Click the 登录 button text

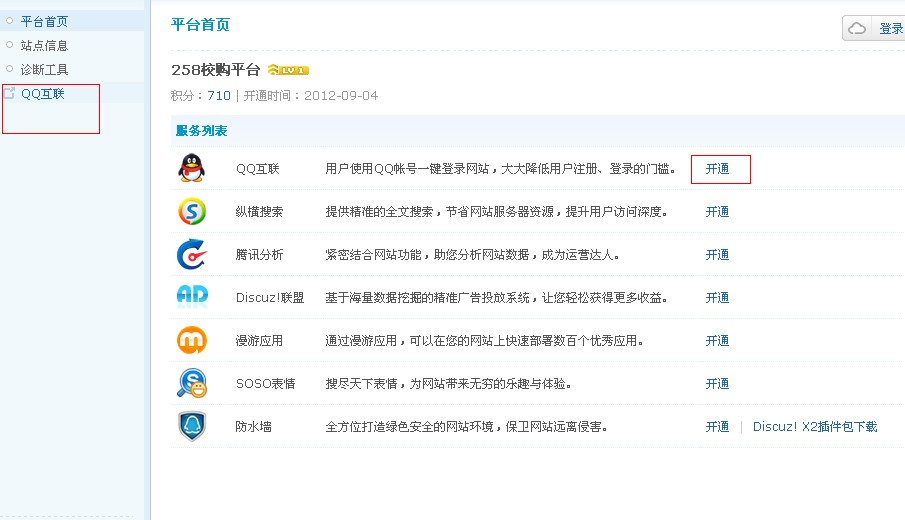891,28
